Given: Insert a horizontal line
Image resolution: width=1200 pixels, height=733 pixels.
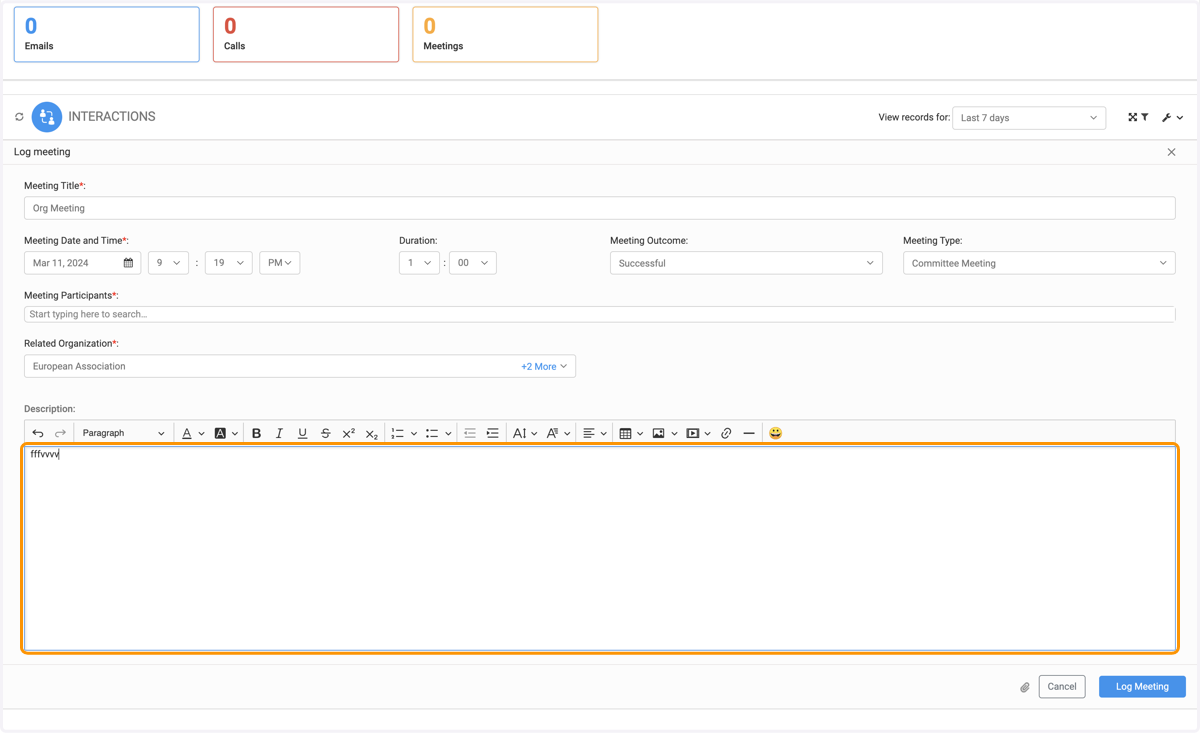Looking at the screenshot, I should pos(749,433).
